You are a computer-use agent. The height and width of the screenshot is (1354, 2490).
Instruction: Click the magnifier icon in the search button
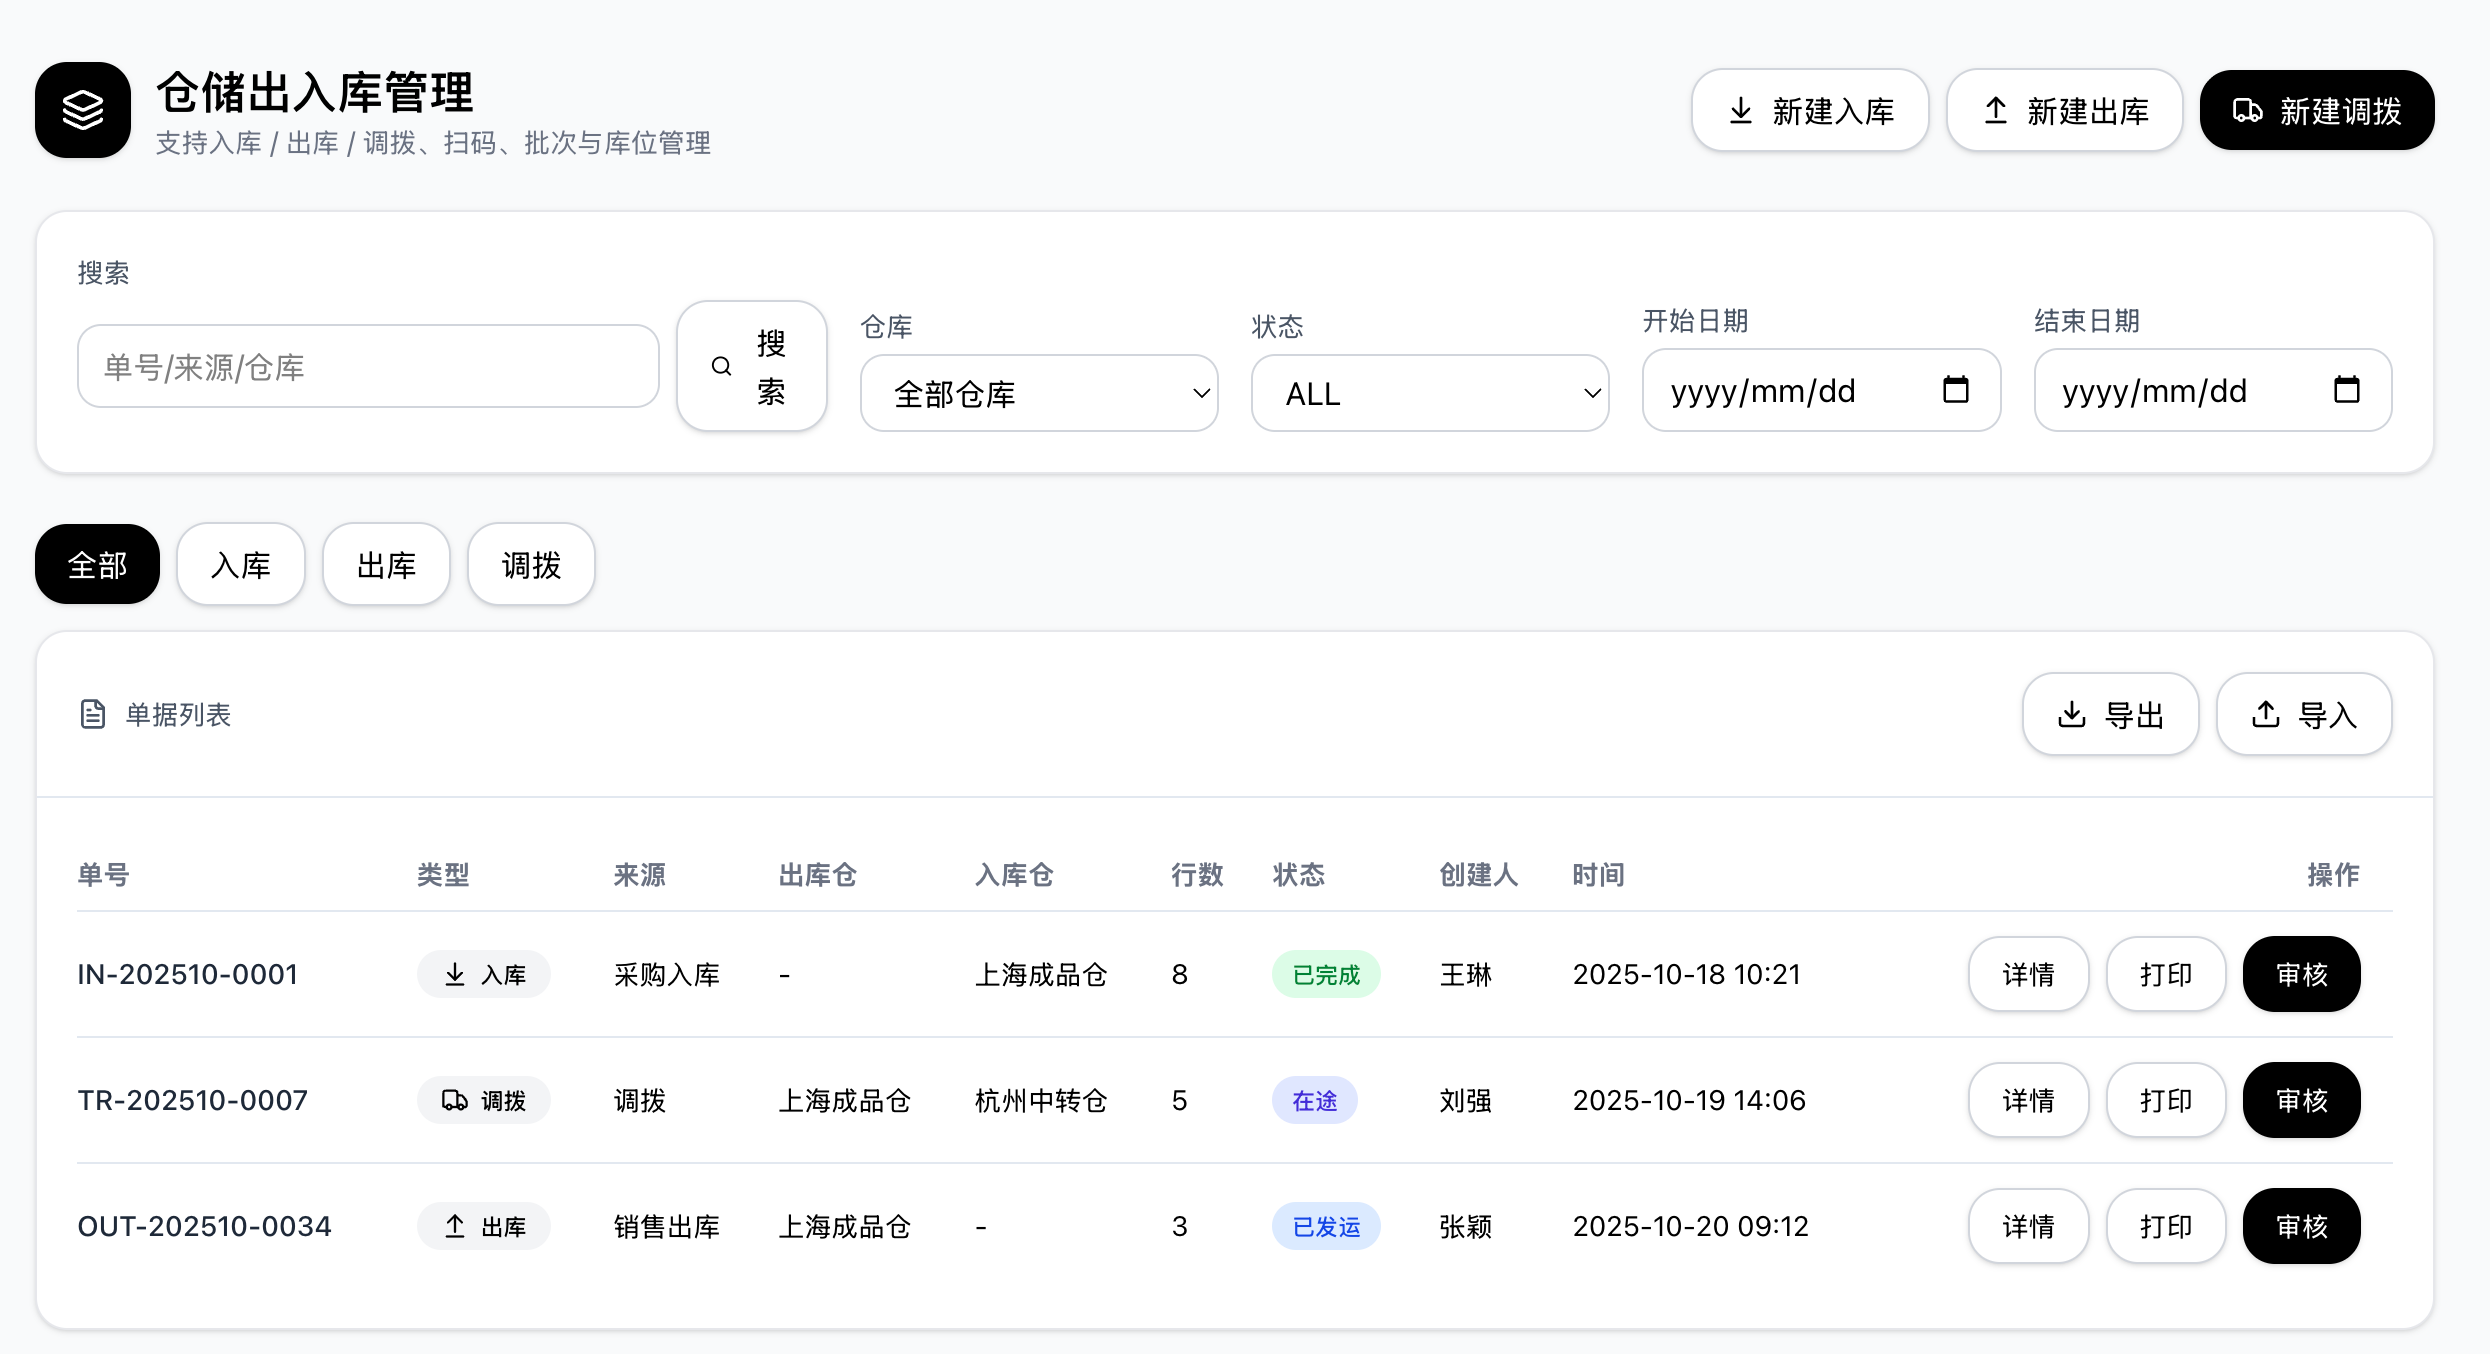pos(721,367)
